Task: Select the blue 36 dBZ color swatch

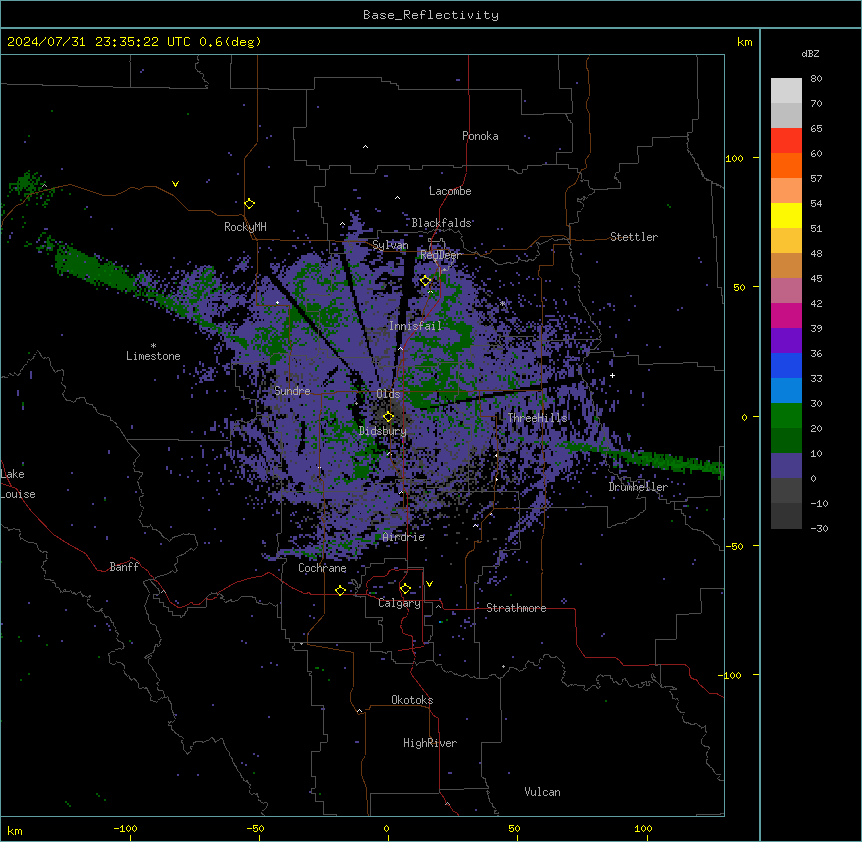Action: click(786, 365)
